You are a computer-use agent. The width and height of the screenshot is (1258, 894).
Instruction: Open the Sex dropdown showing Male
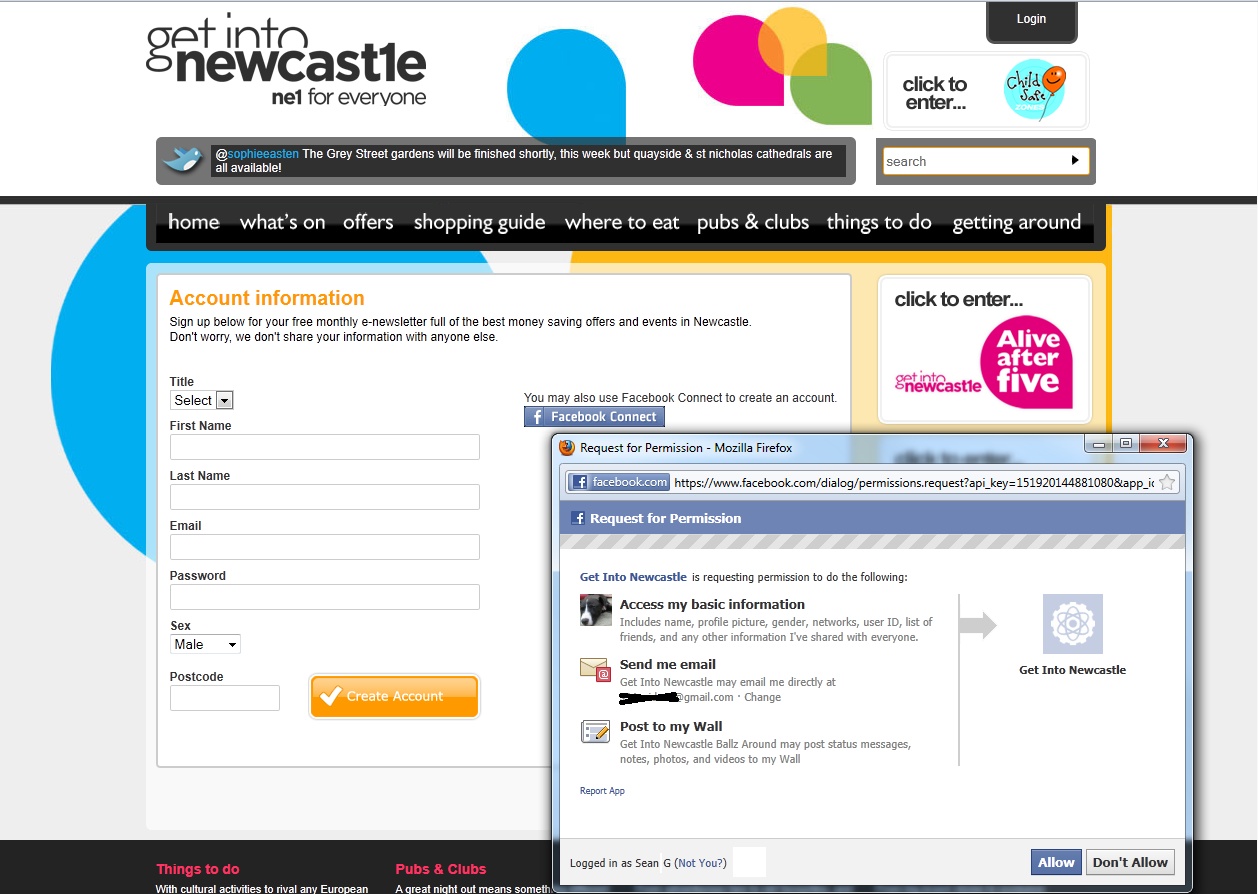[x=205, y=644]
